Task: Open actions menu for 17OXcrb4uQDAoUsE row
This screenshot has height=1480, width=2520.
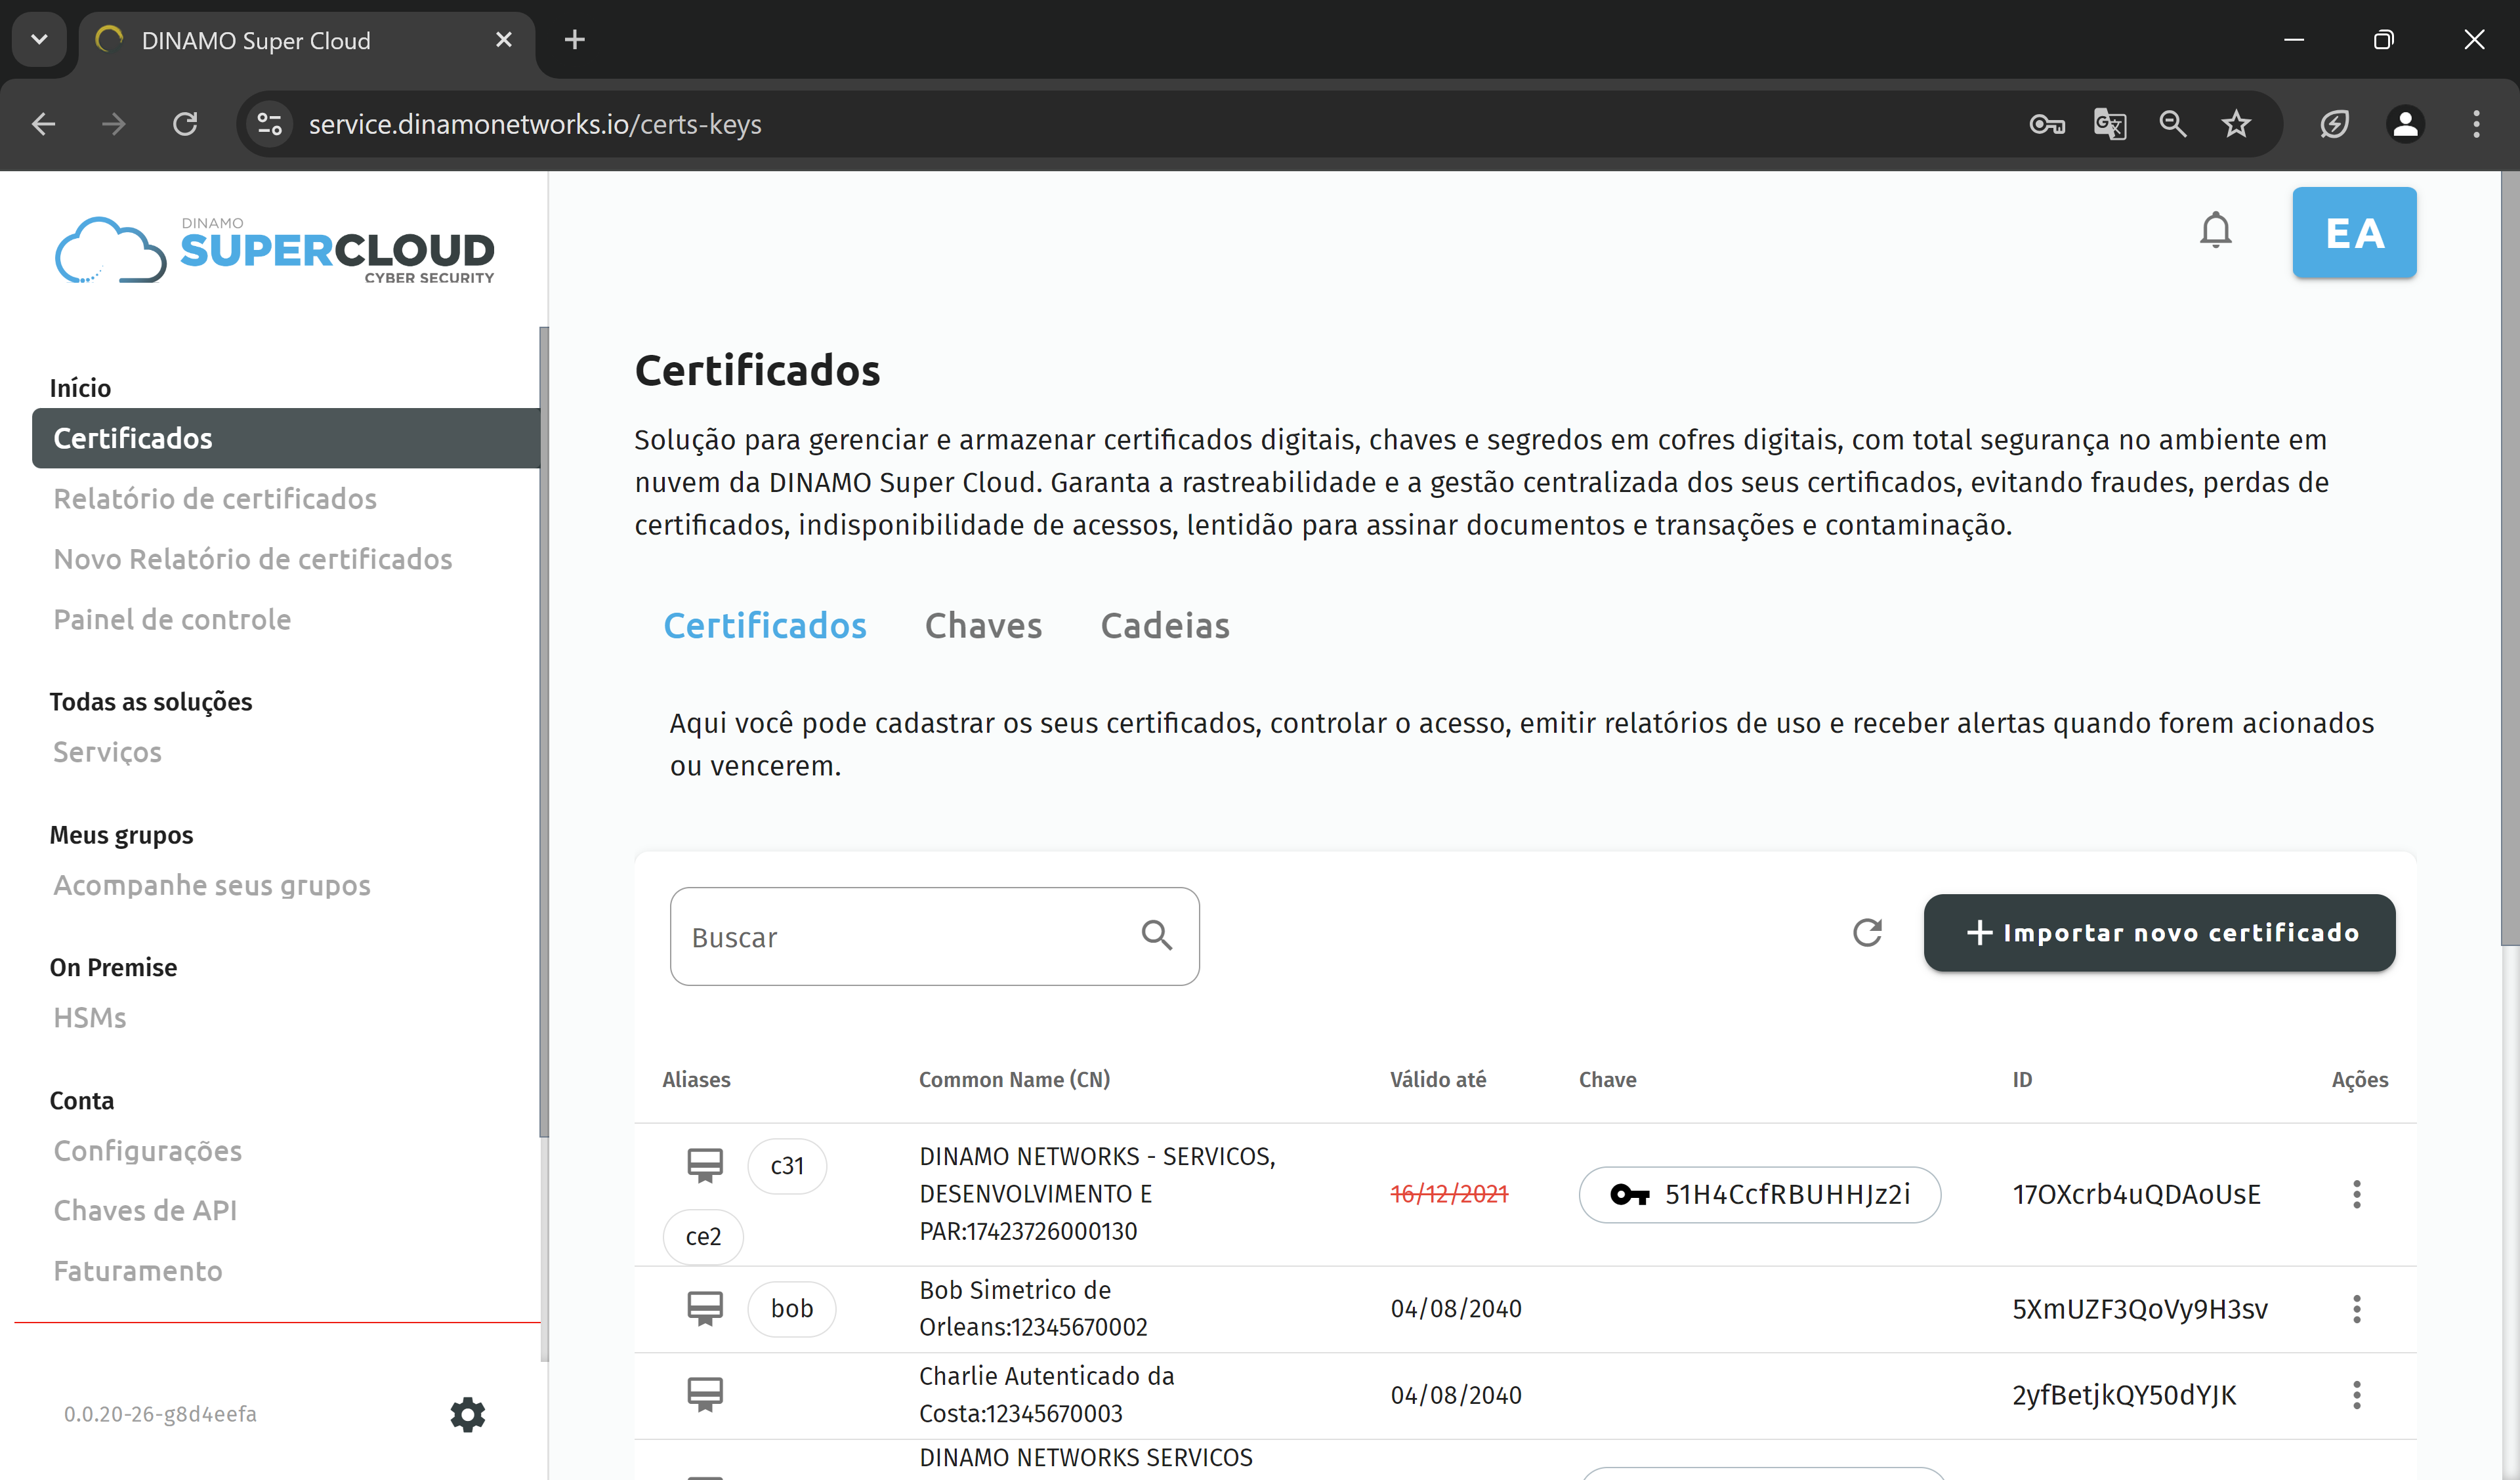Action: tap(2356, 1194)
